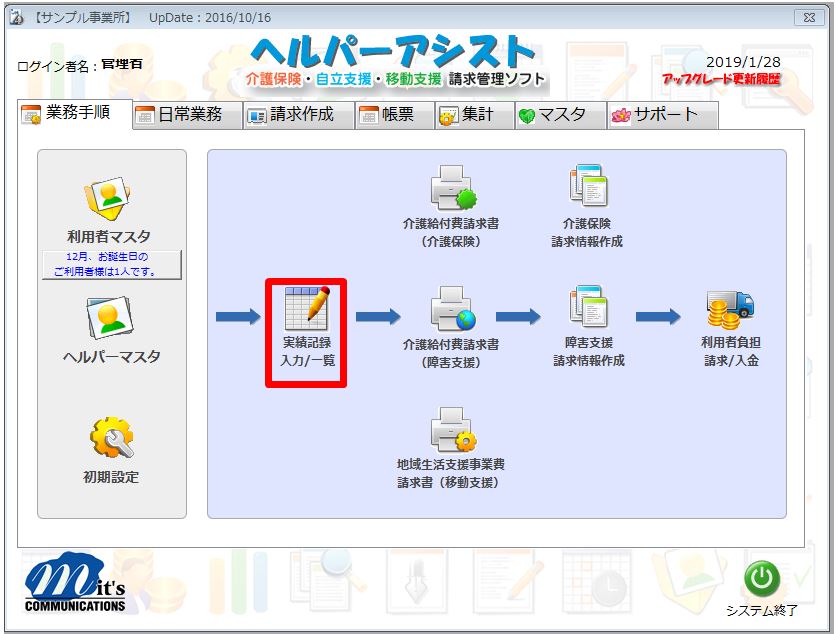Click 介護保険 請求情報作成 icon
Screen dimensions: 836x634
point(587,187)
